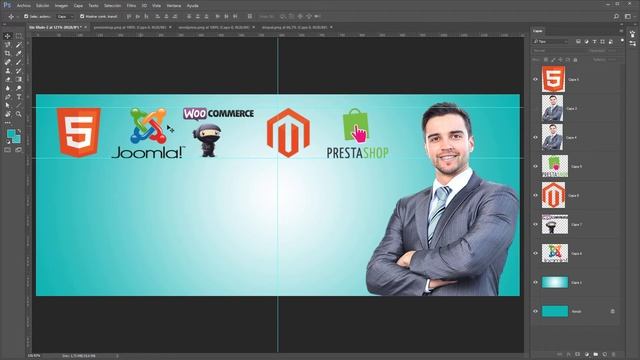Select the History Brush tool
This screenshot has width=640, height=360.
[19, 71]
